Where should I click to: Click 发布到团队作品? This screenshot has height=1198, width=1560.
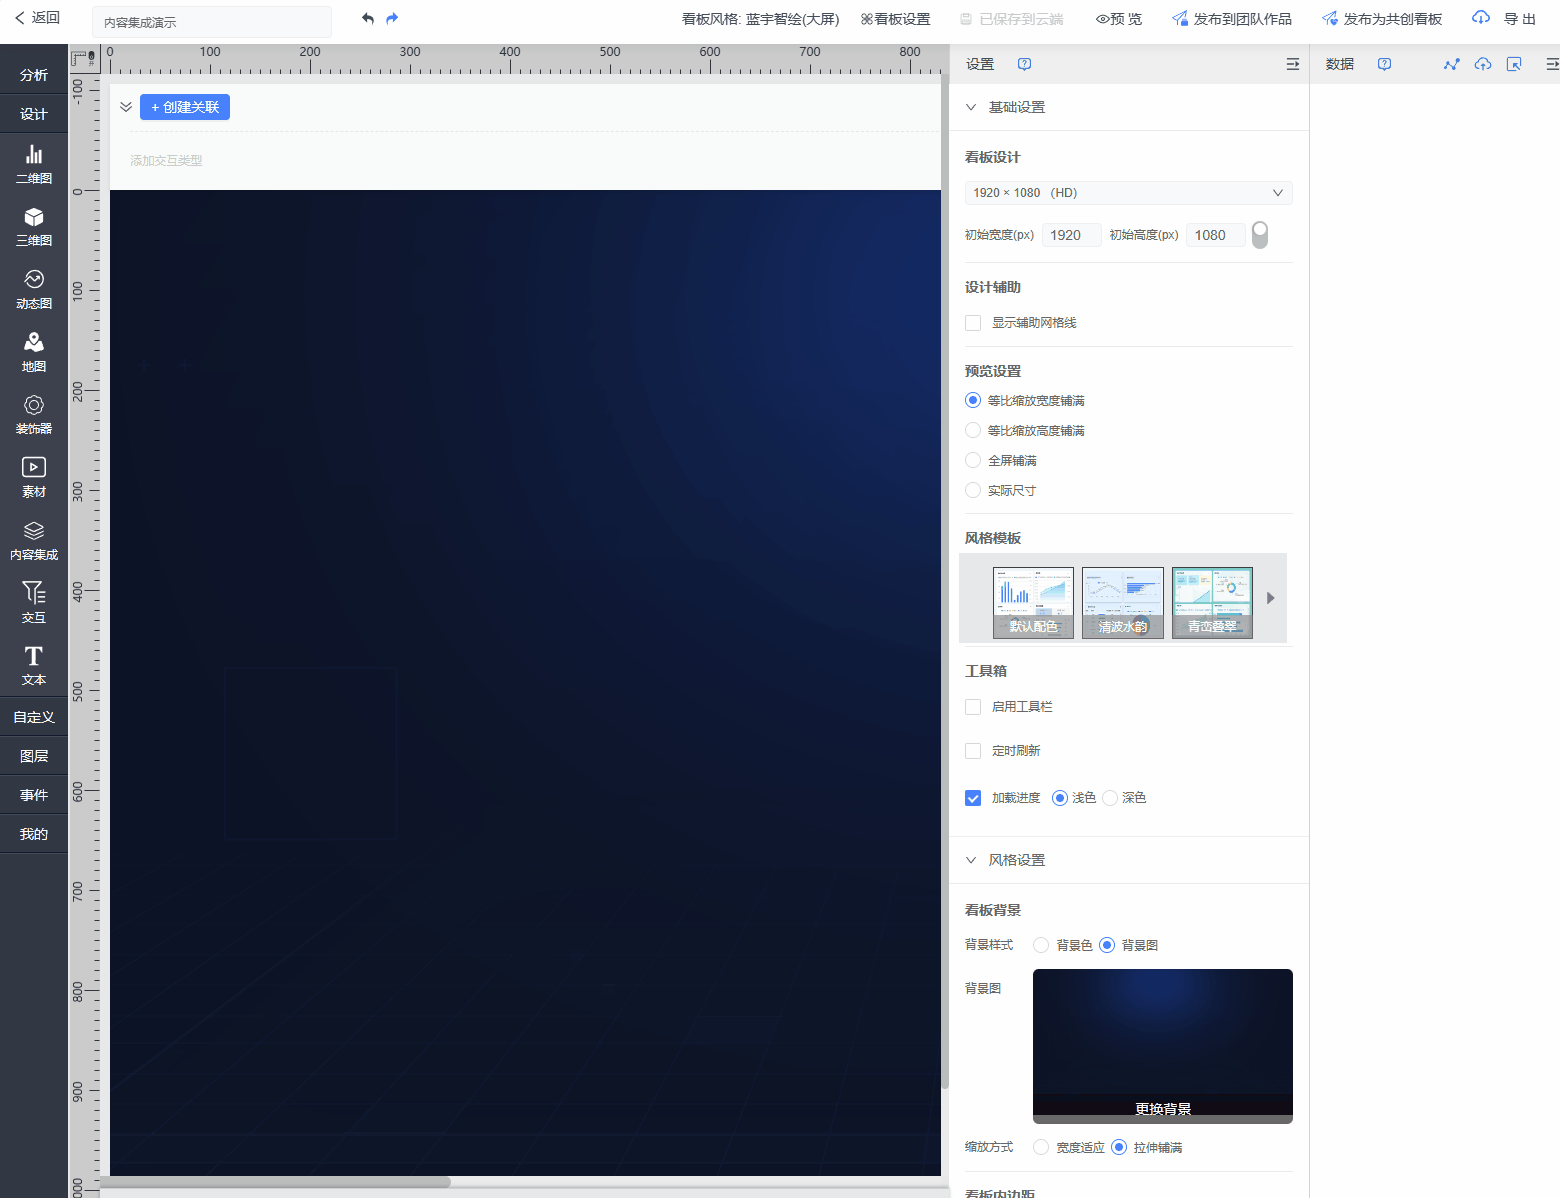[1232, 19]
